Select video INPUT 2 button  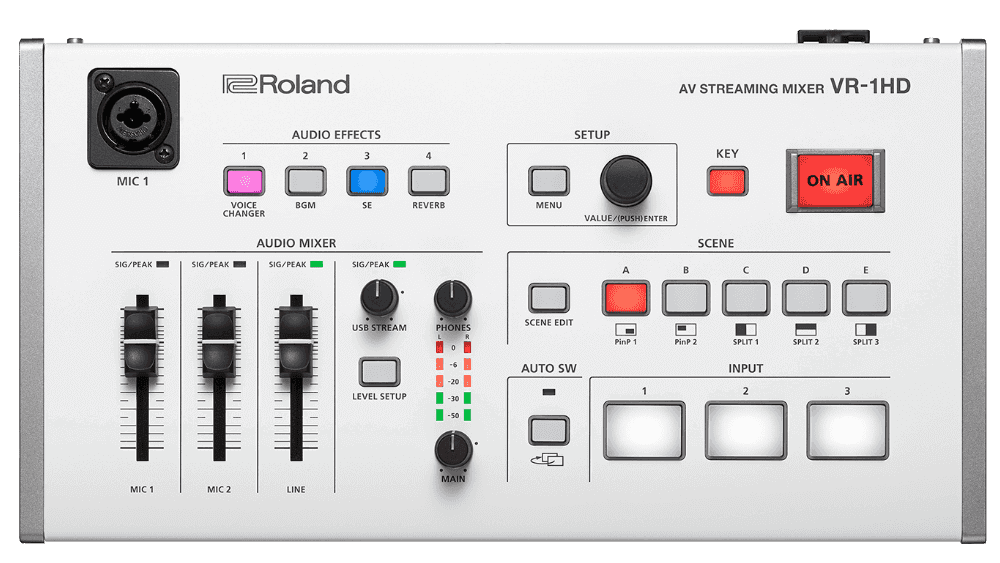746,430
